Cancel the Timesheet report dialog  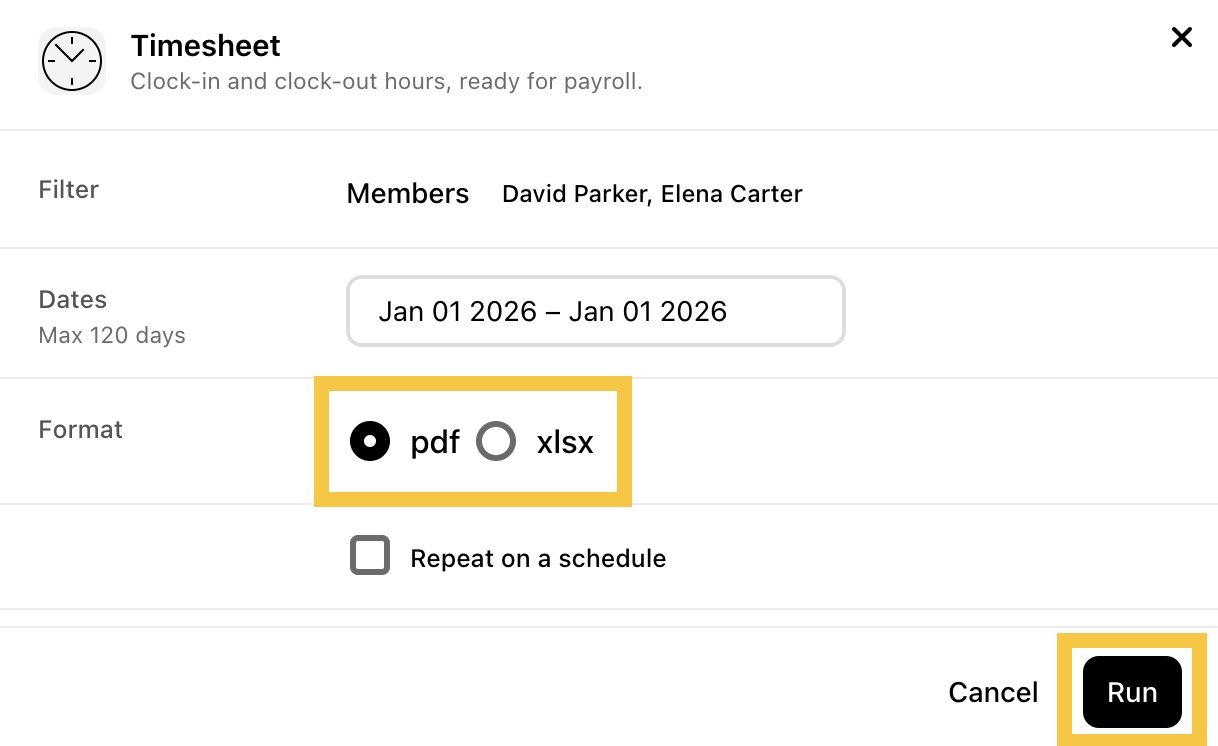pos(993,692)
